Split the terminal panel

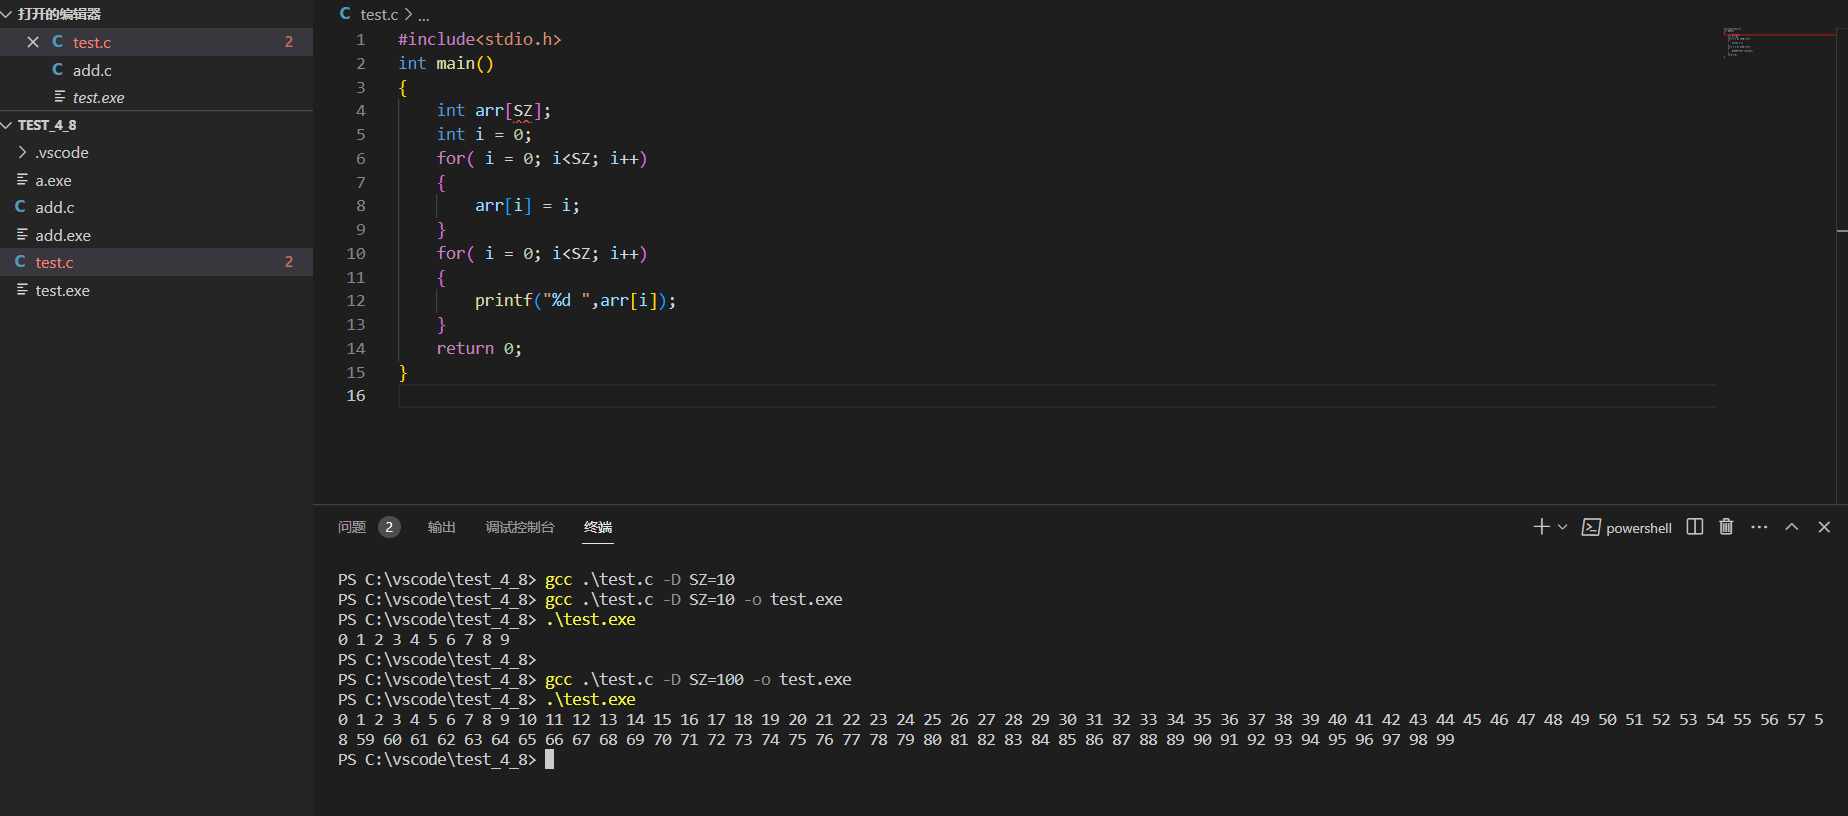coord(1695,527)
